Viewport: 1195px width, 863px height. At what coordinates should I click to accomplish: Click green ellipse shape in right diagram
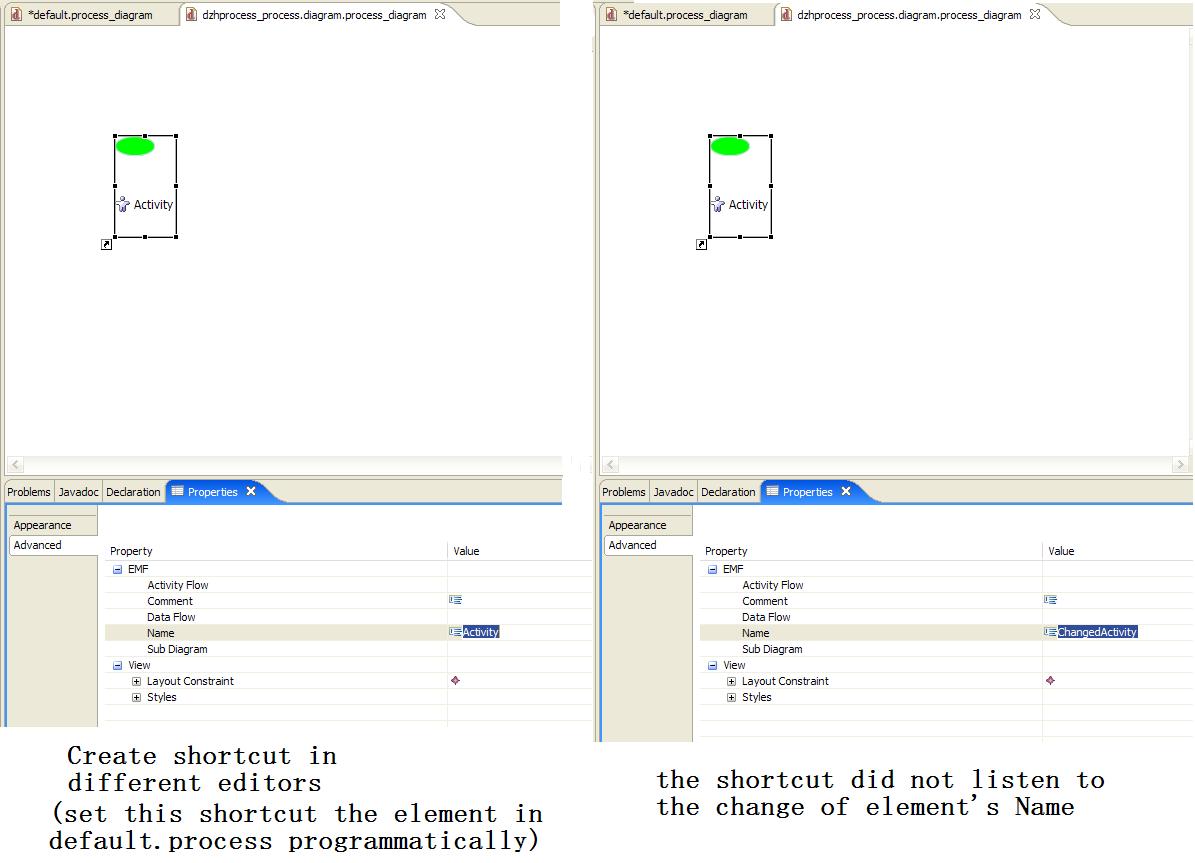coord(730,146)
